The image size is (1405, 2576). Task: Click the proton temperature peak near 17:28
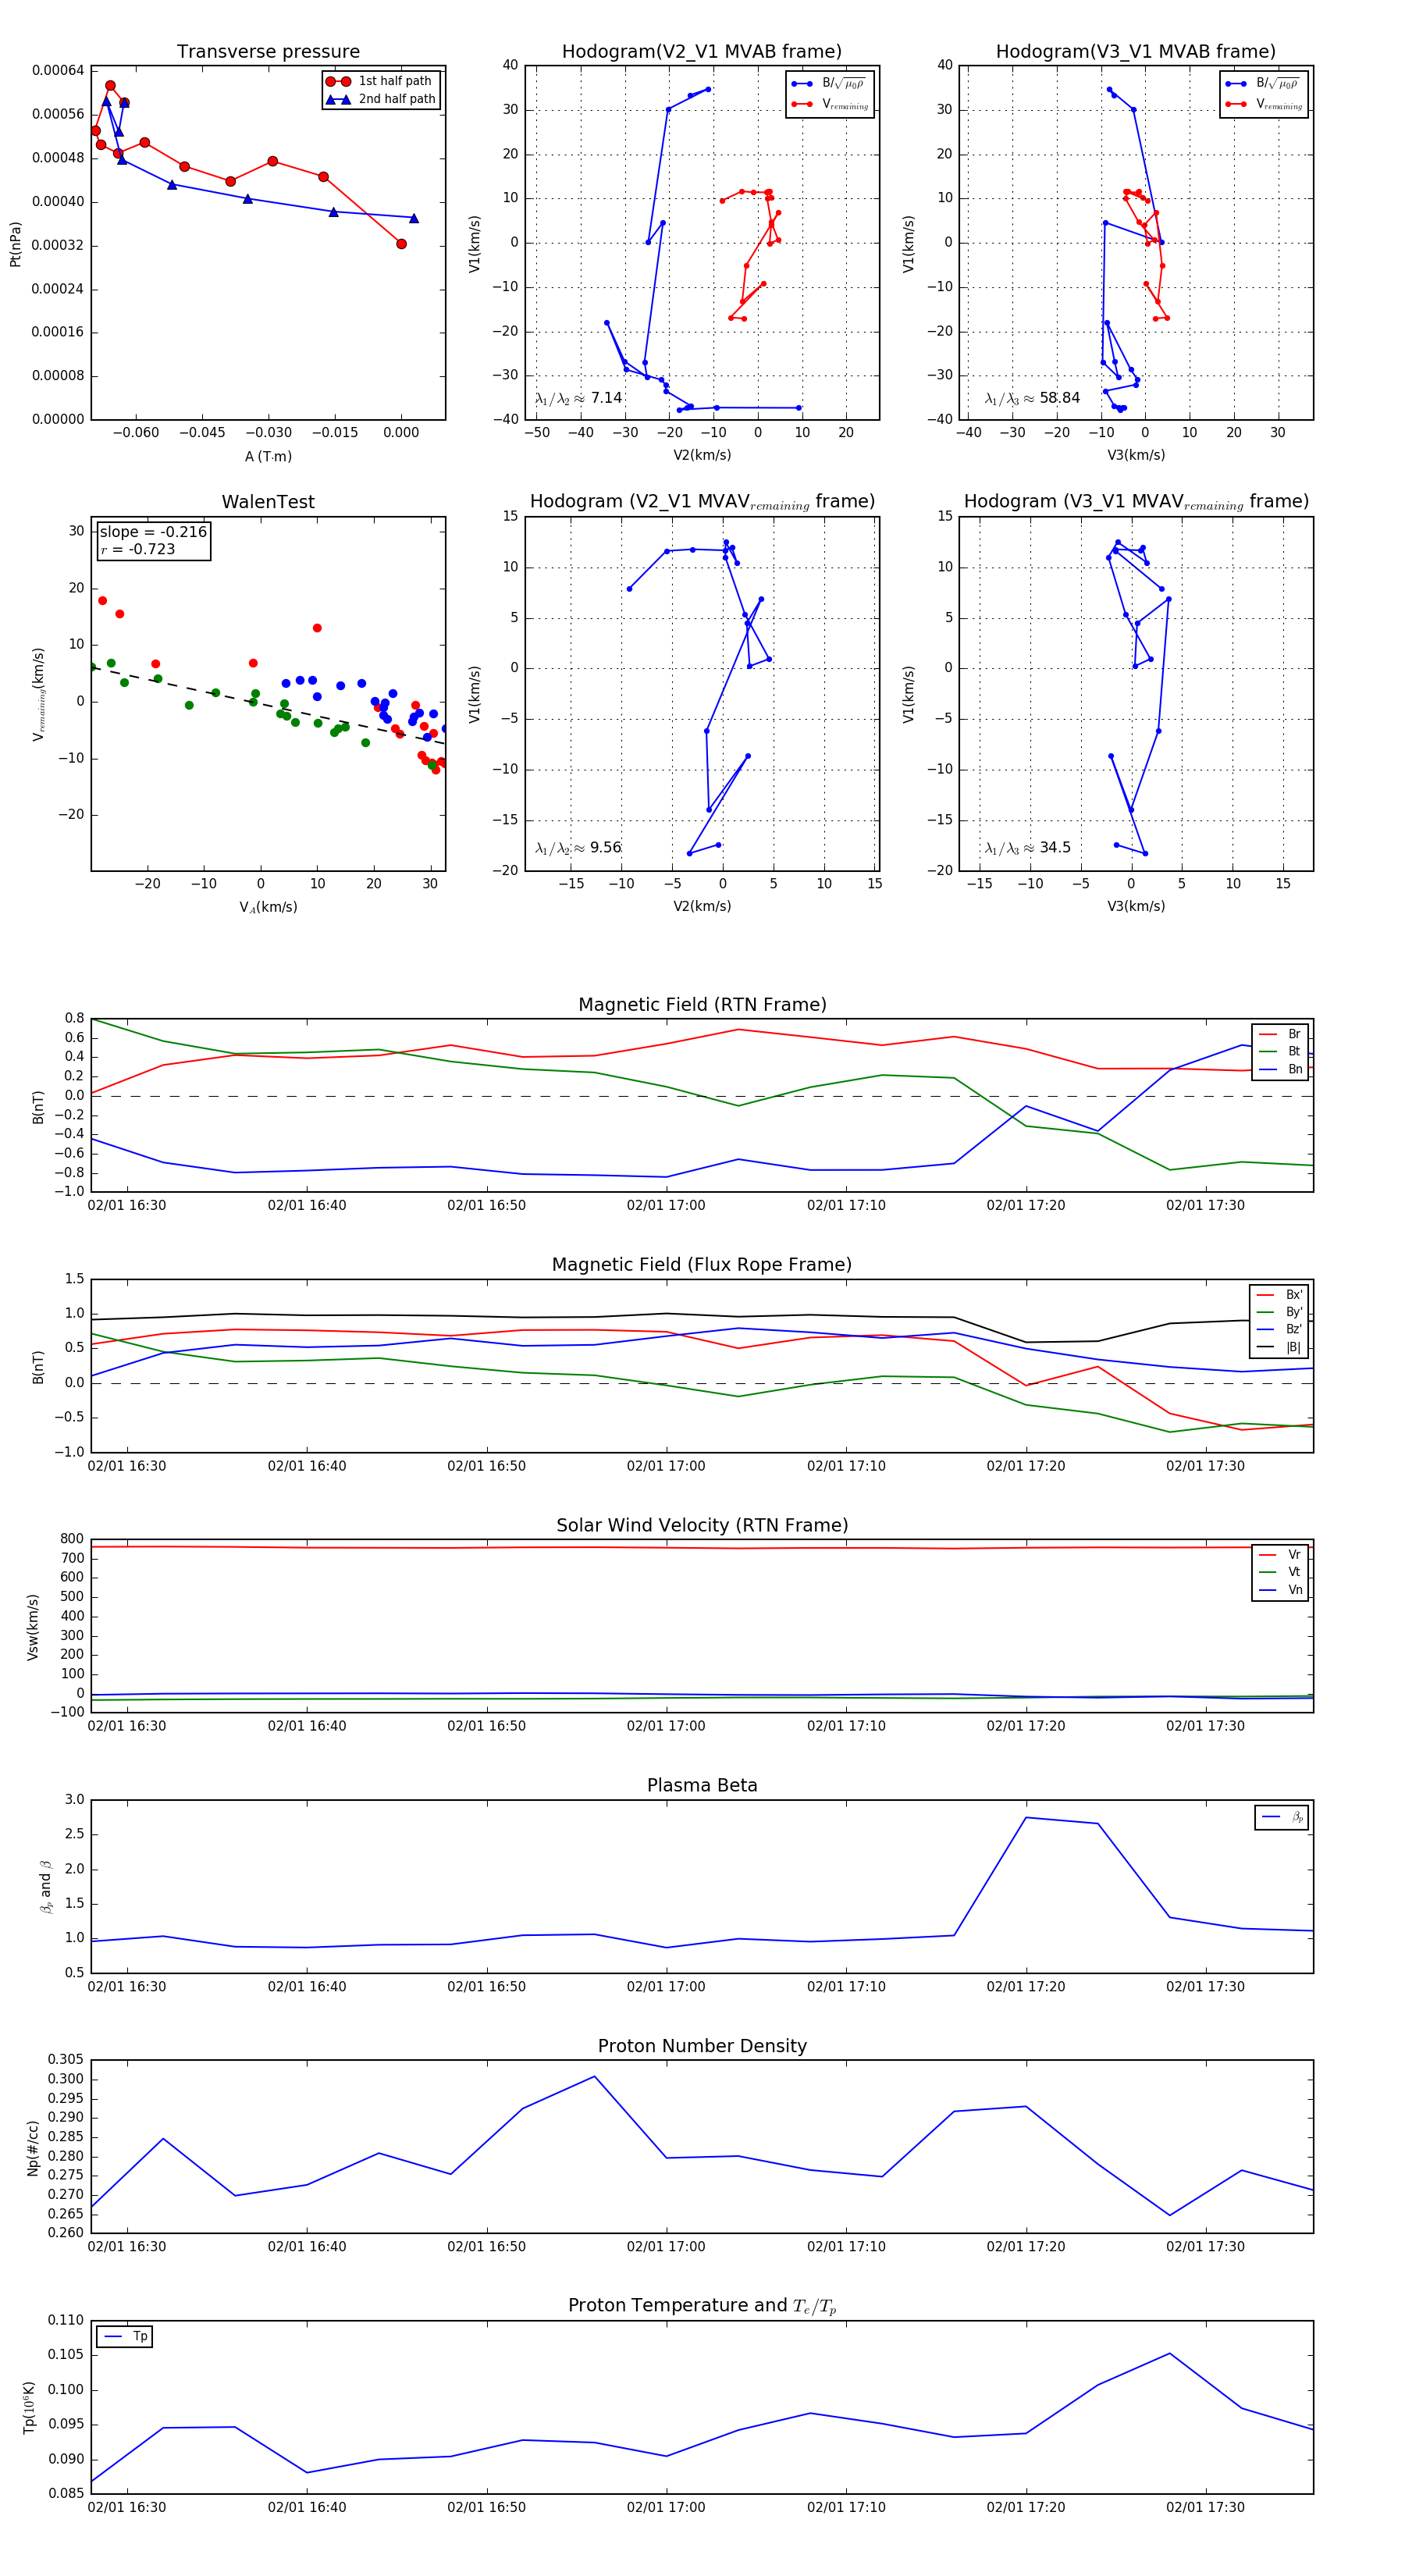pyautogui.click(x=1170, y=2354)
